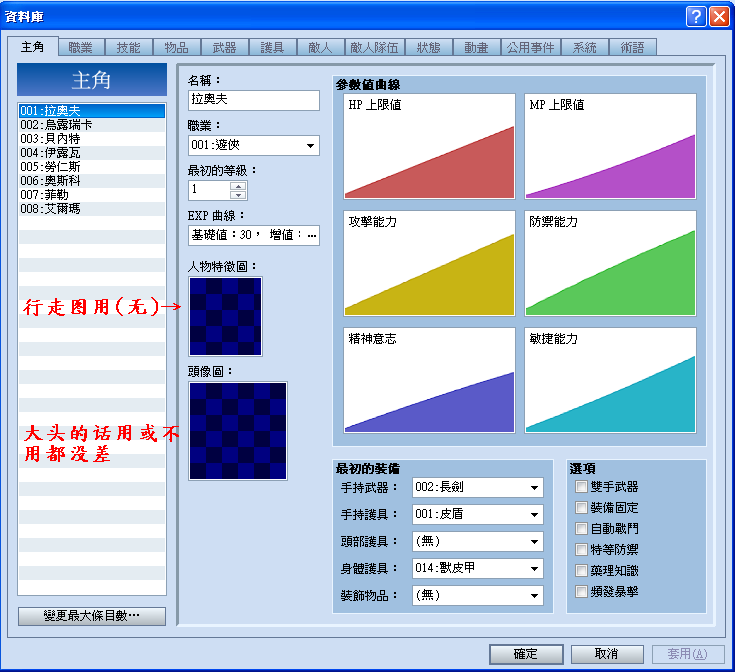Open the 武器 tab
The height and width of the screenshot is (672, 735).
point(225,47)
